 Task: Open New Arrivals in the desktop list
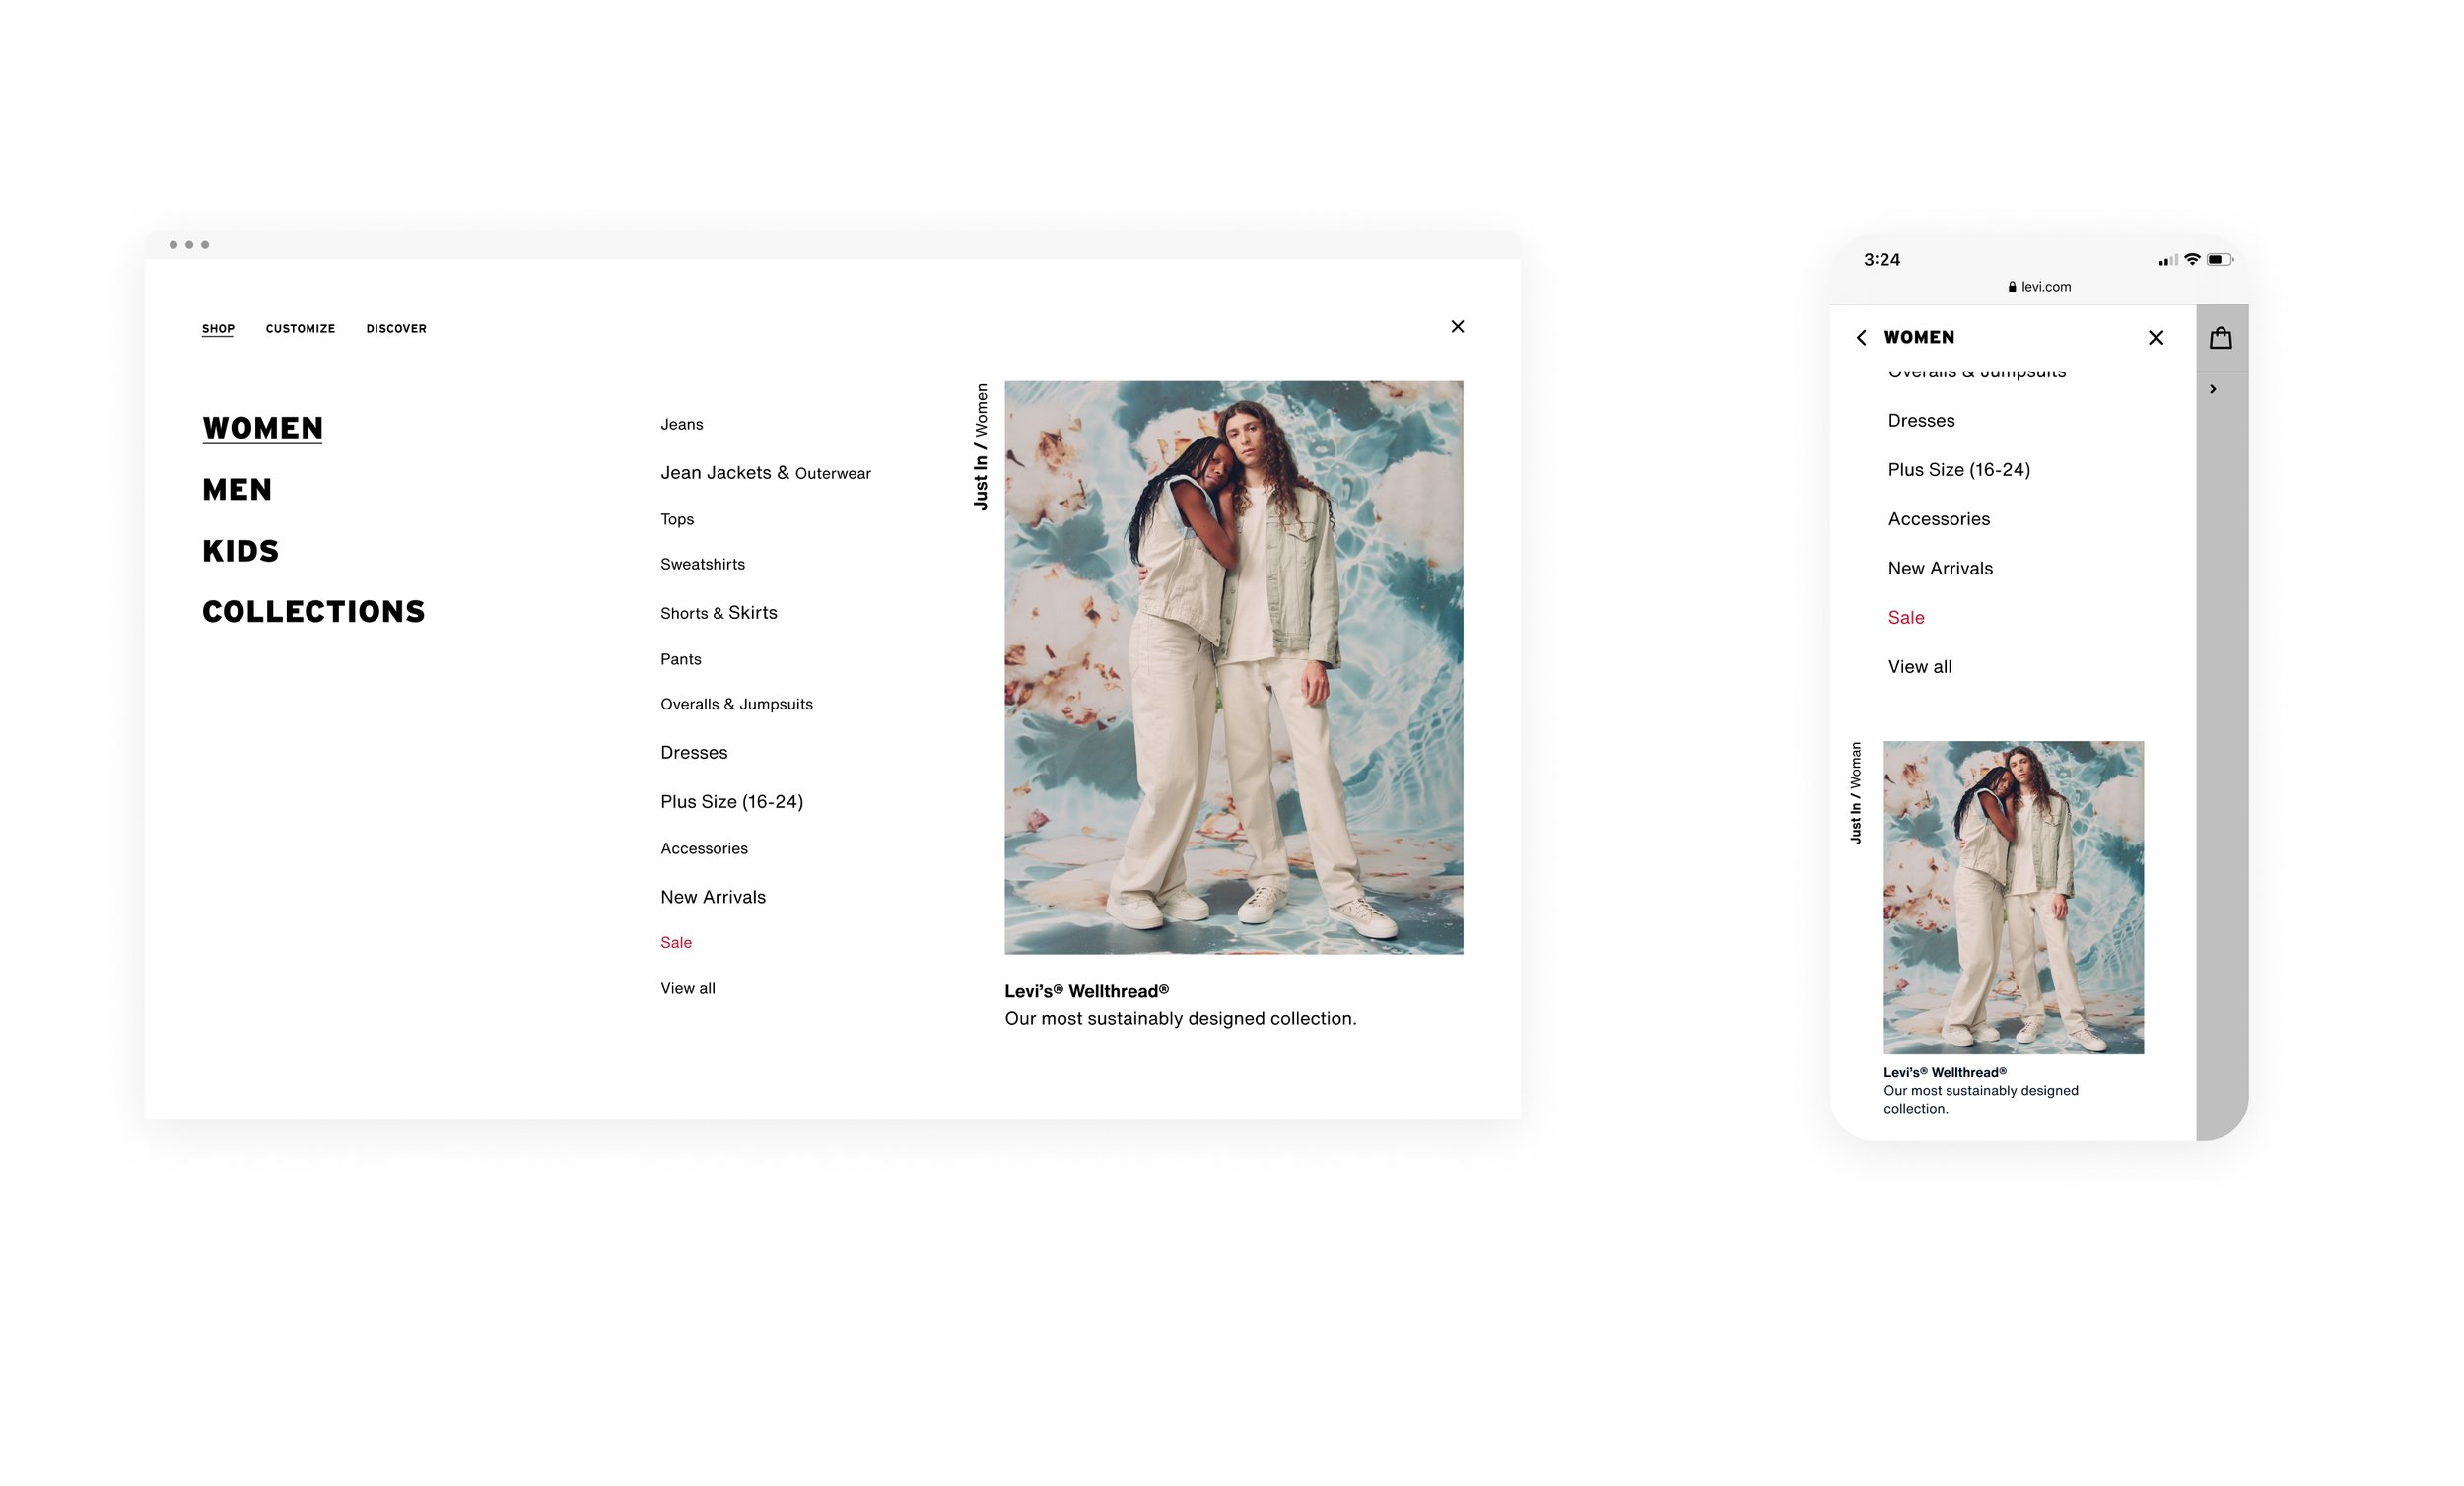pyautogui.click(x=712, y=897)
